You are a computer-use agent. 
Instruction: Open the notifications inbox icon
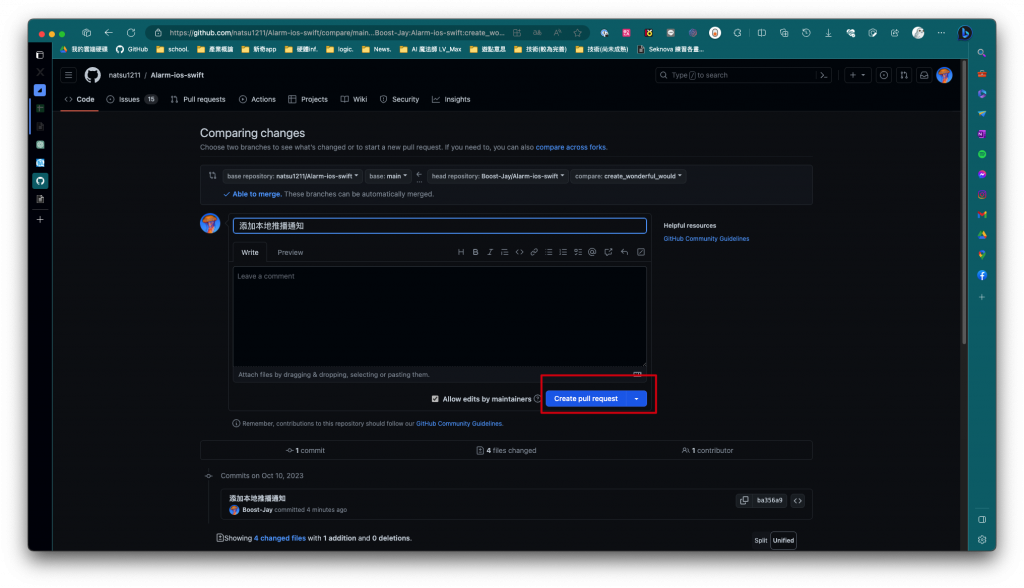pos(924,75)
